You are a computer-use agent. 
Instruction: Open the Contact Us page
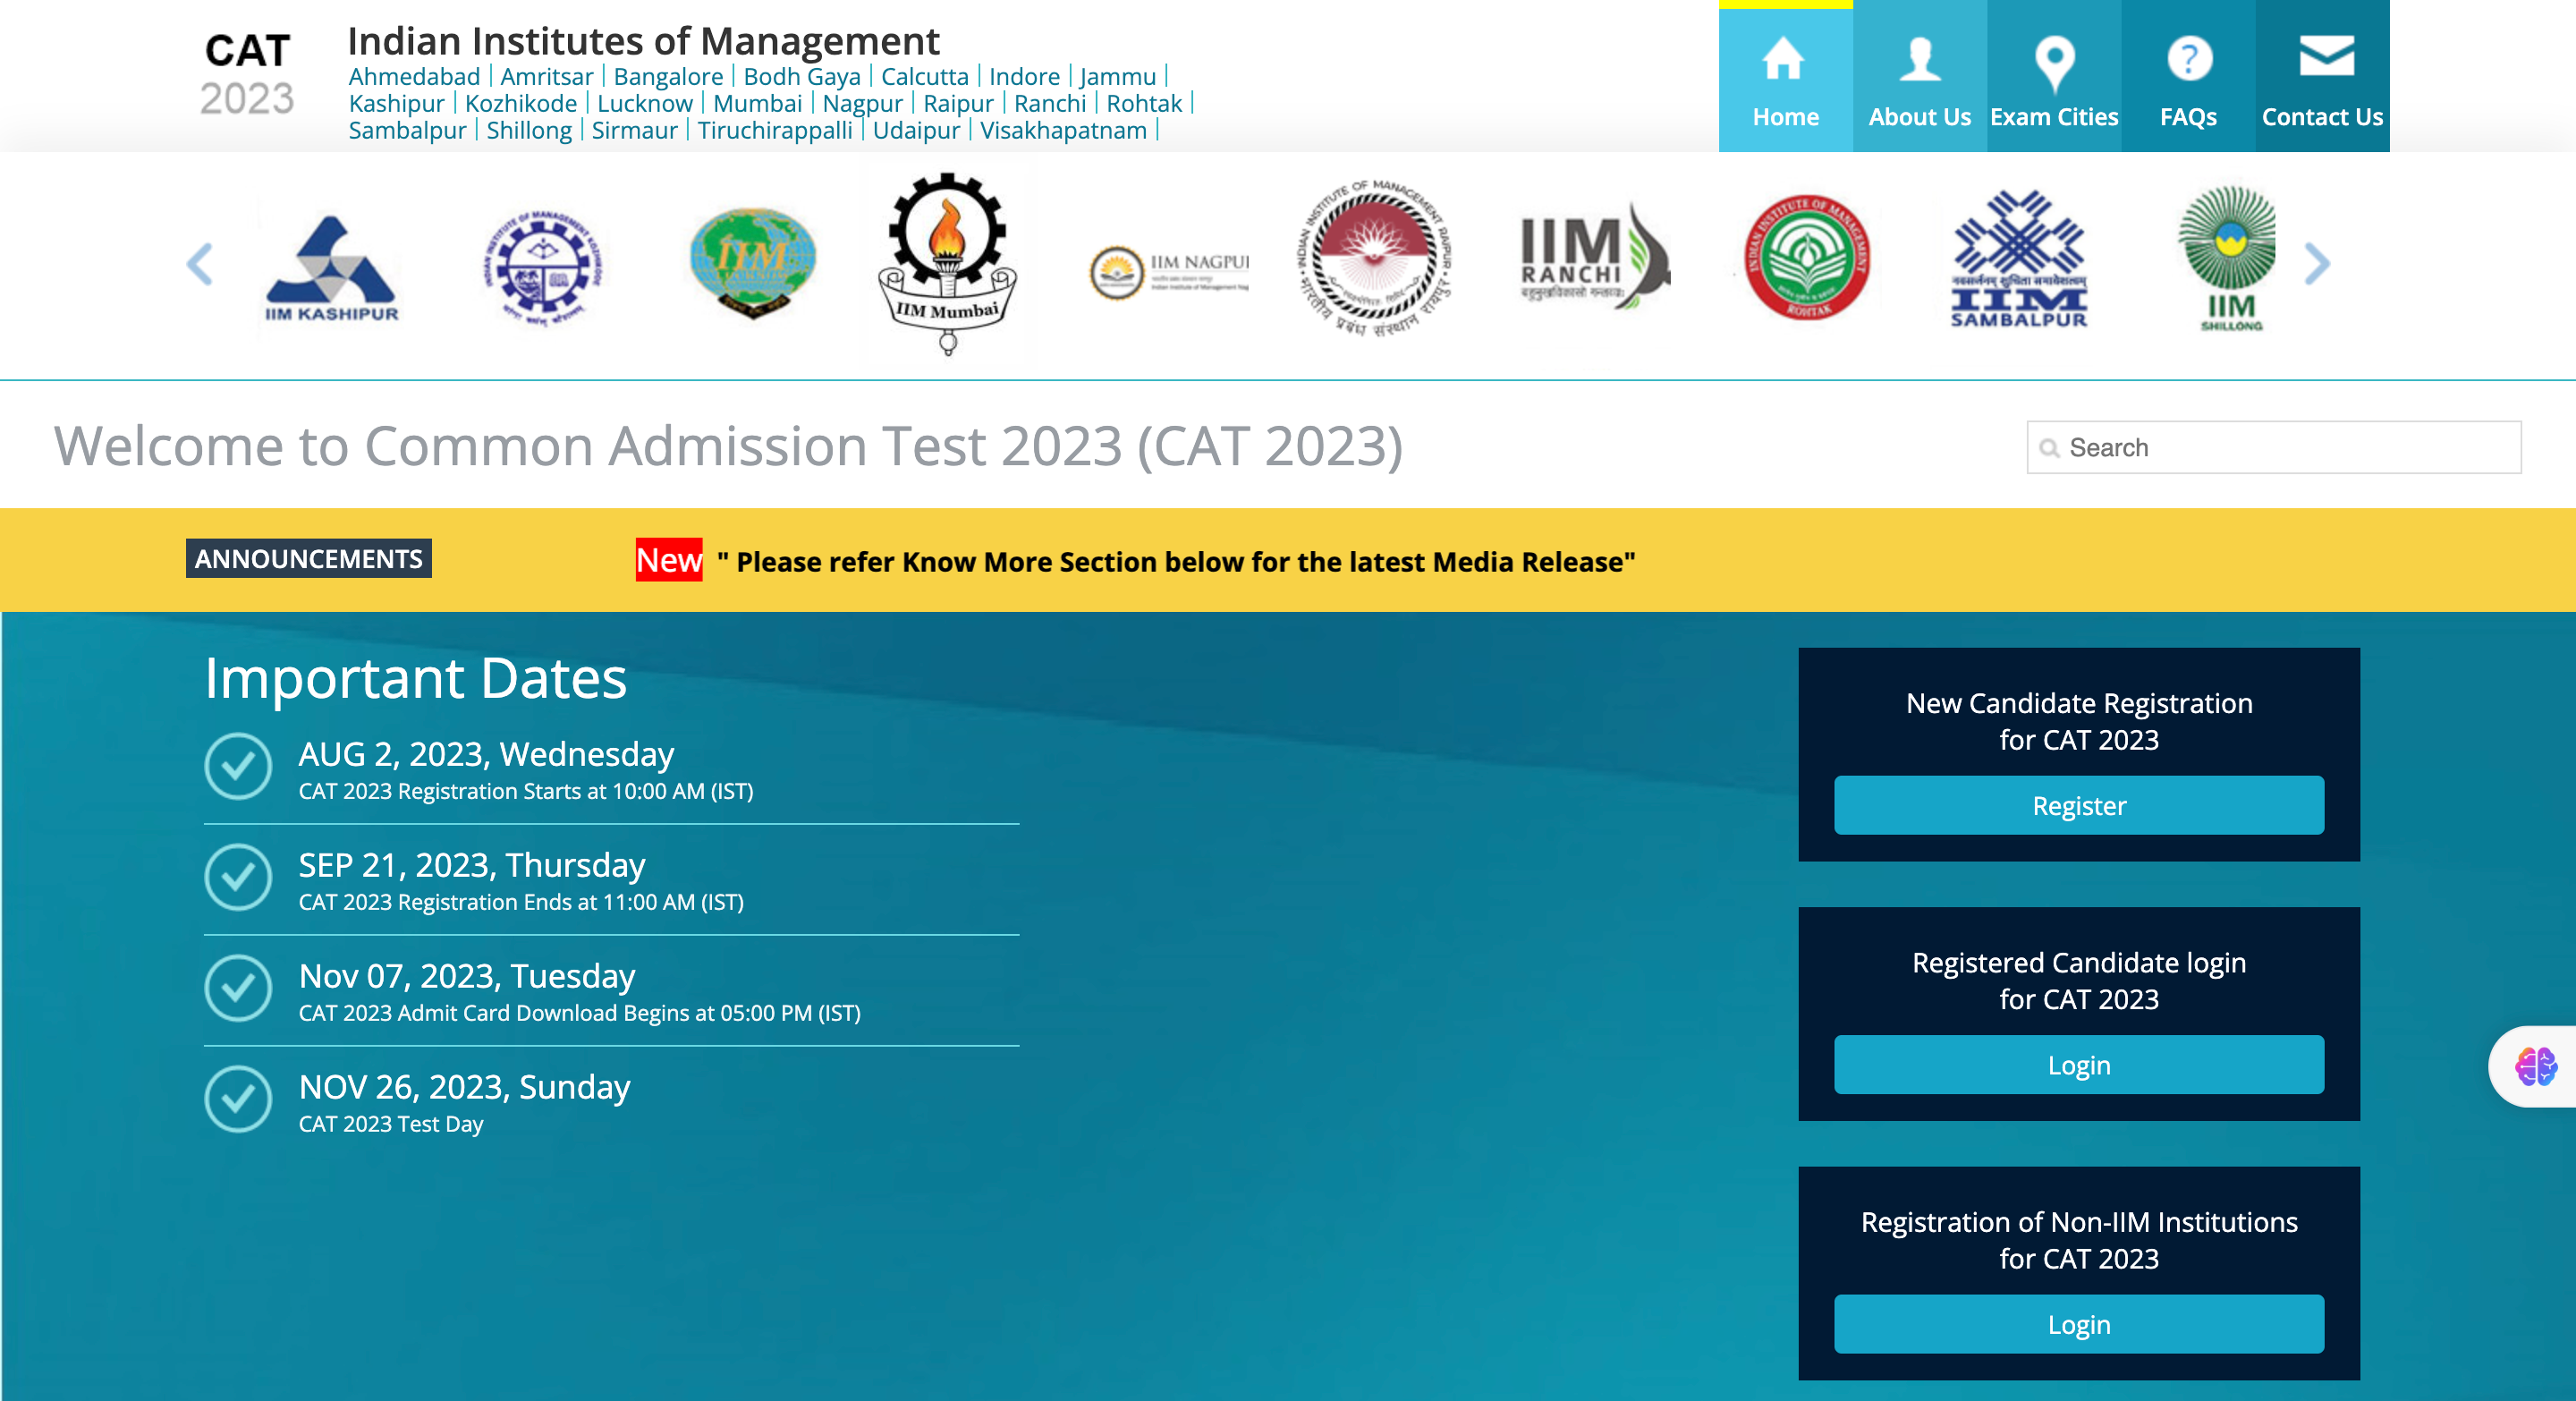pyautogui.click(x=2322, y=77)
